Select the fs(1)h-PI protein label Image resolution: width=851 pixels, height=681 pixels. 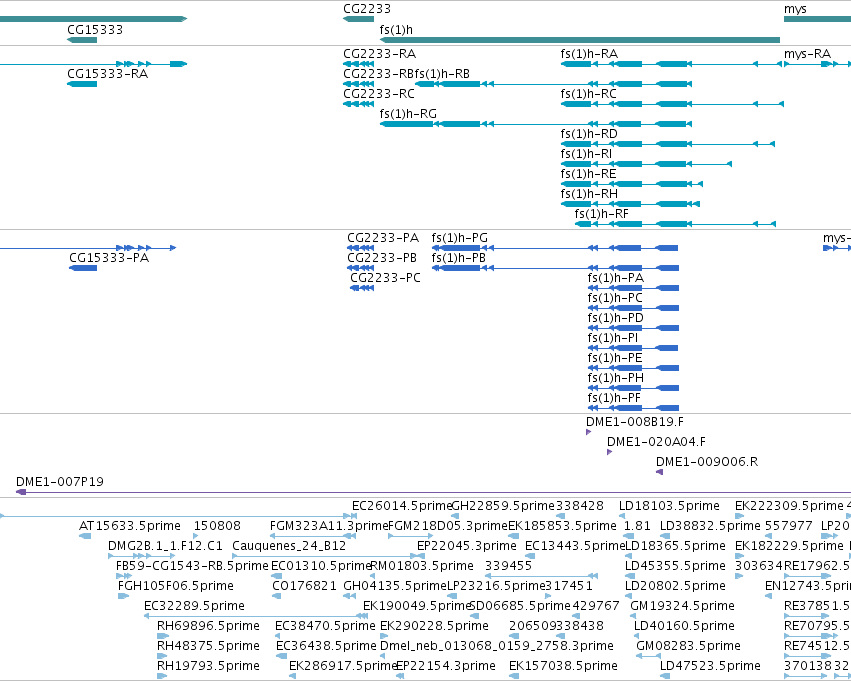[613, 339]
